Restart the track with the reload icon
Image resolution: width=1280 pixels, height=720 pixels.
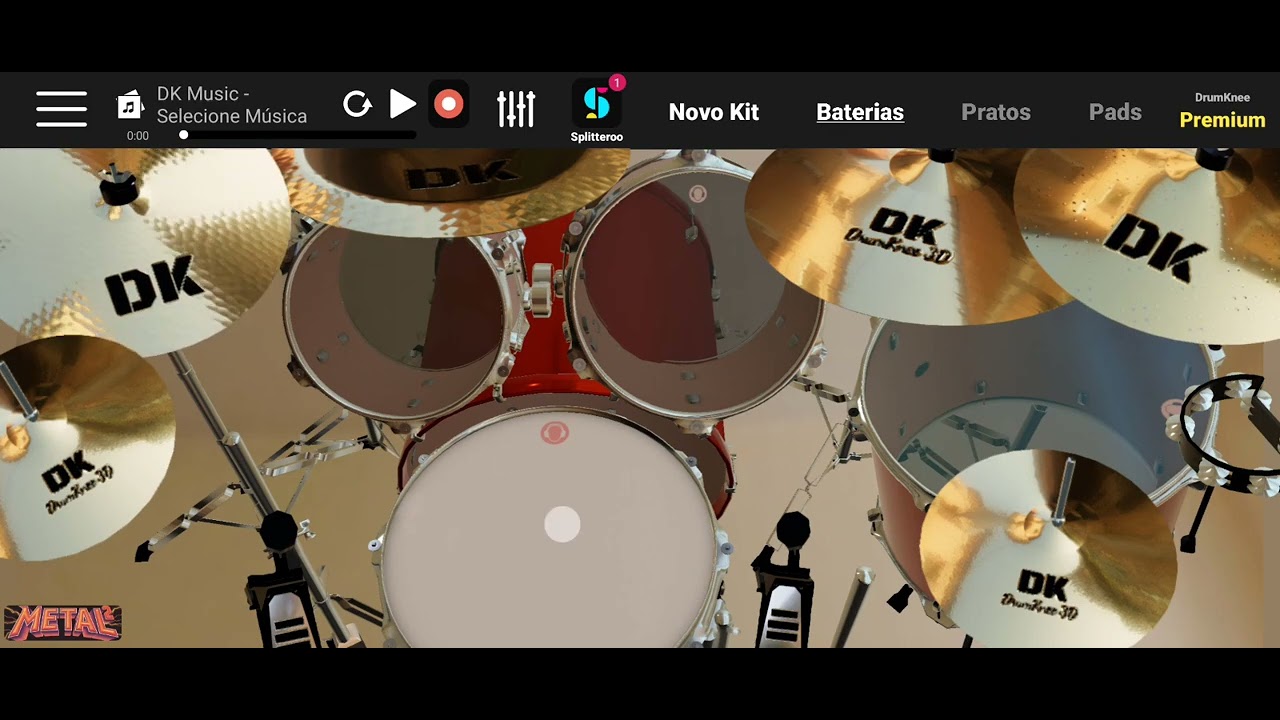[357, 104]
